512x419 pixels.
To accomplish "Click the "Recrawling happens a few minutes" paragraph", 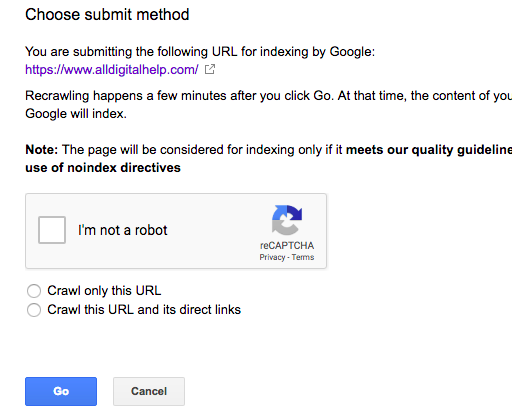I will [x=269, y=105].
